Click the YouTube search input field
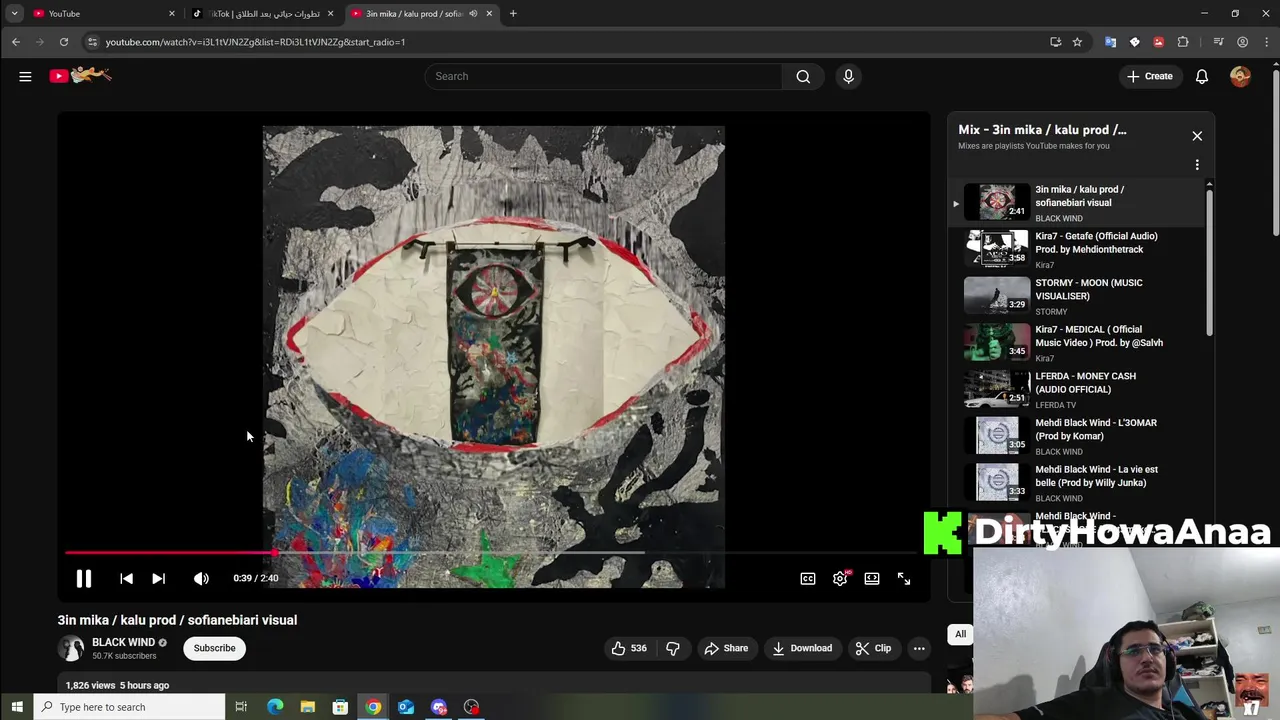 604,76
